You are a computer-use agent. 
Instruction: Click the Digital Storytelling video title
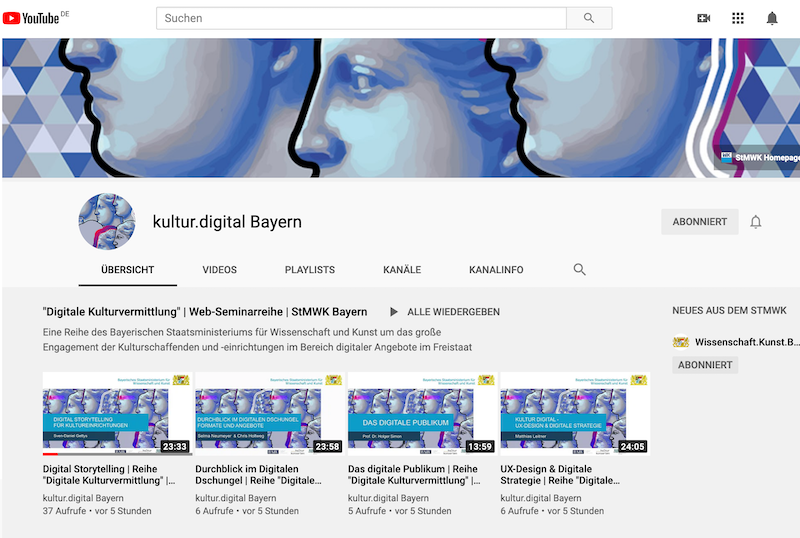pos(109,475)
